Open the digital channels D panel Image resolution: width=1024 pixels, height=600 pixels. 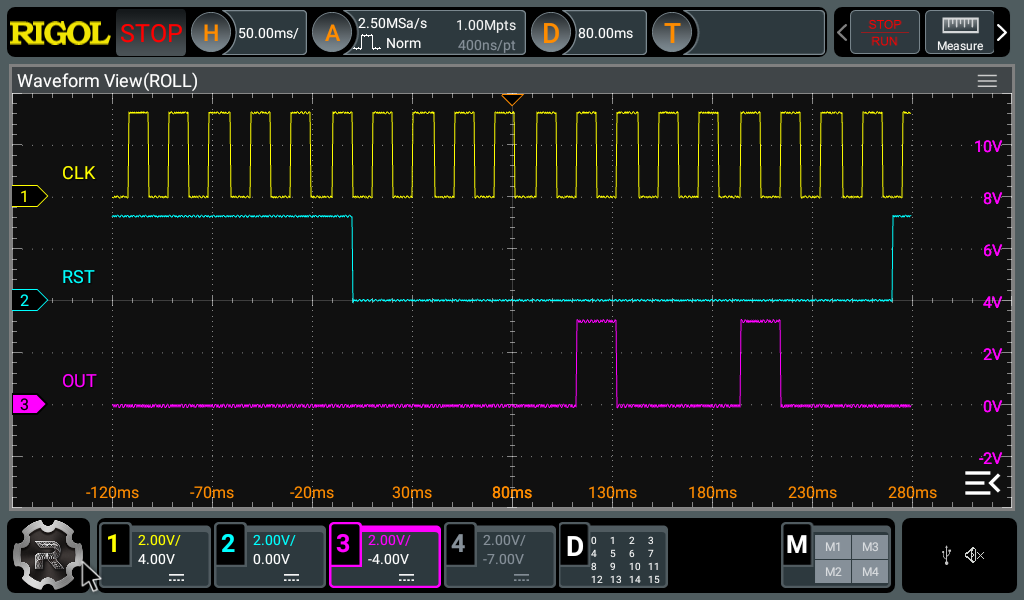coord(614,556)
